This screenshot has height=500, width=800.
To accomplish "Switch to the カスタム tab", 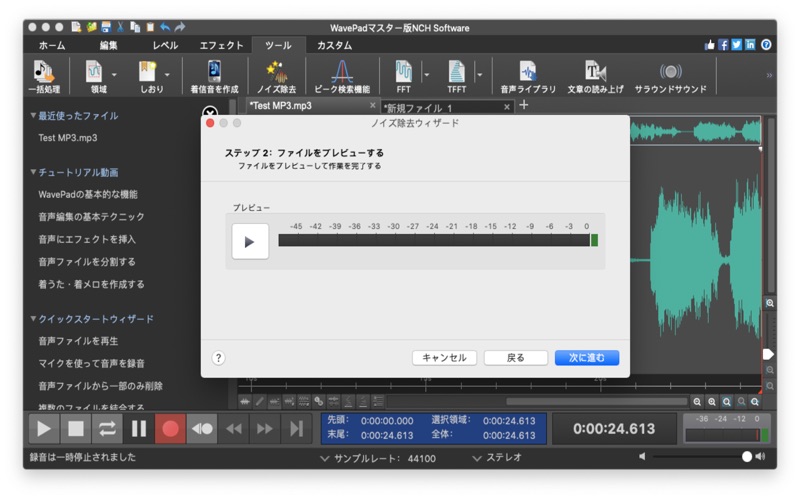I will (335, 45).
